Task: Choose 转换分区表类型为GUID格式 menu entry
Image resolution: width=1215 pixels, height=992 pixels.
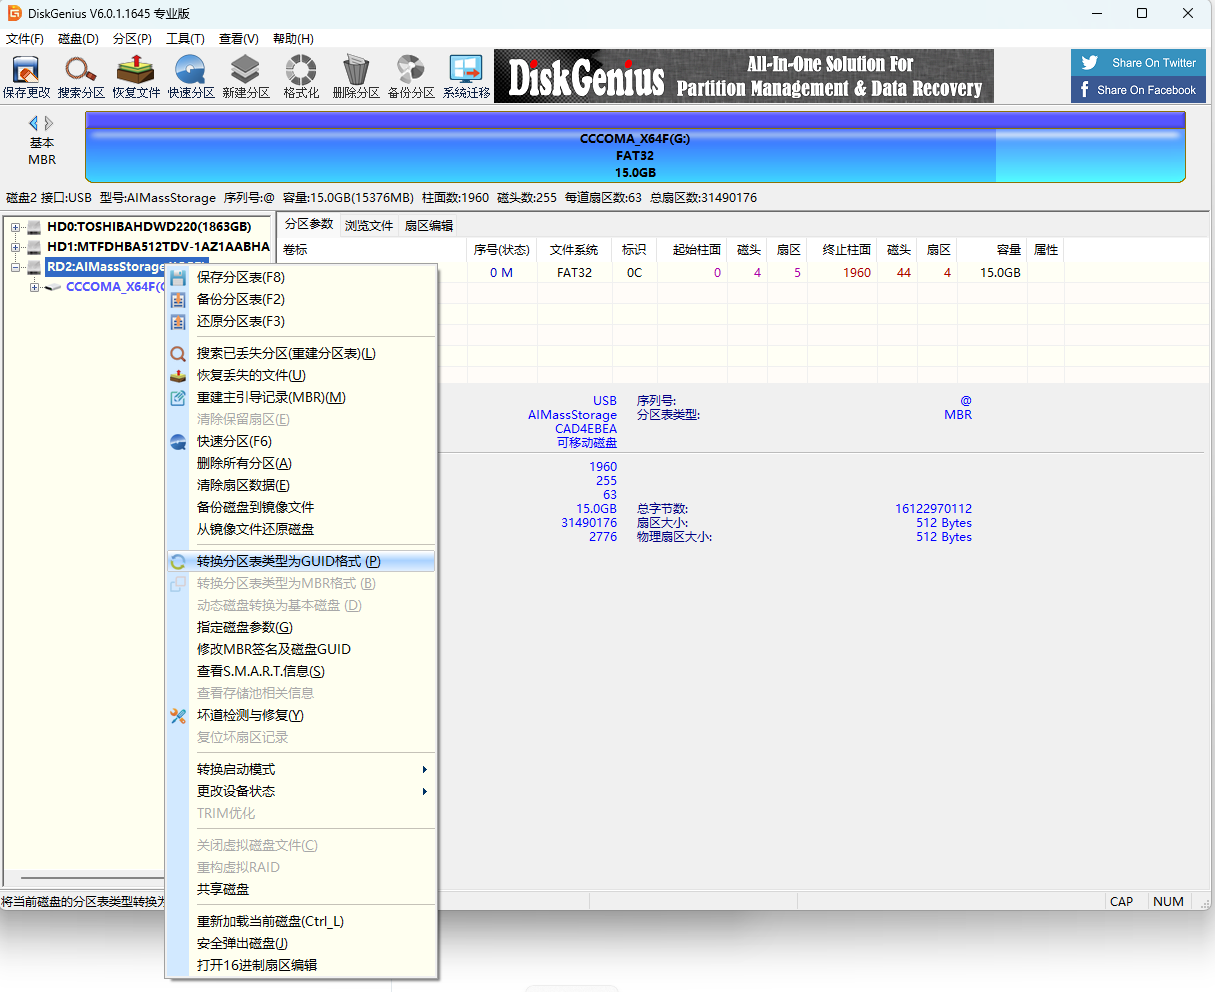Action: 301,561
